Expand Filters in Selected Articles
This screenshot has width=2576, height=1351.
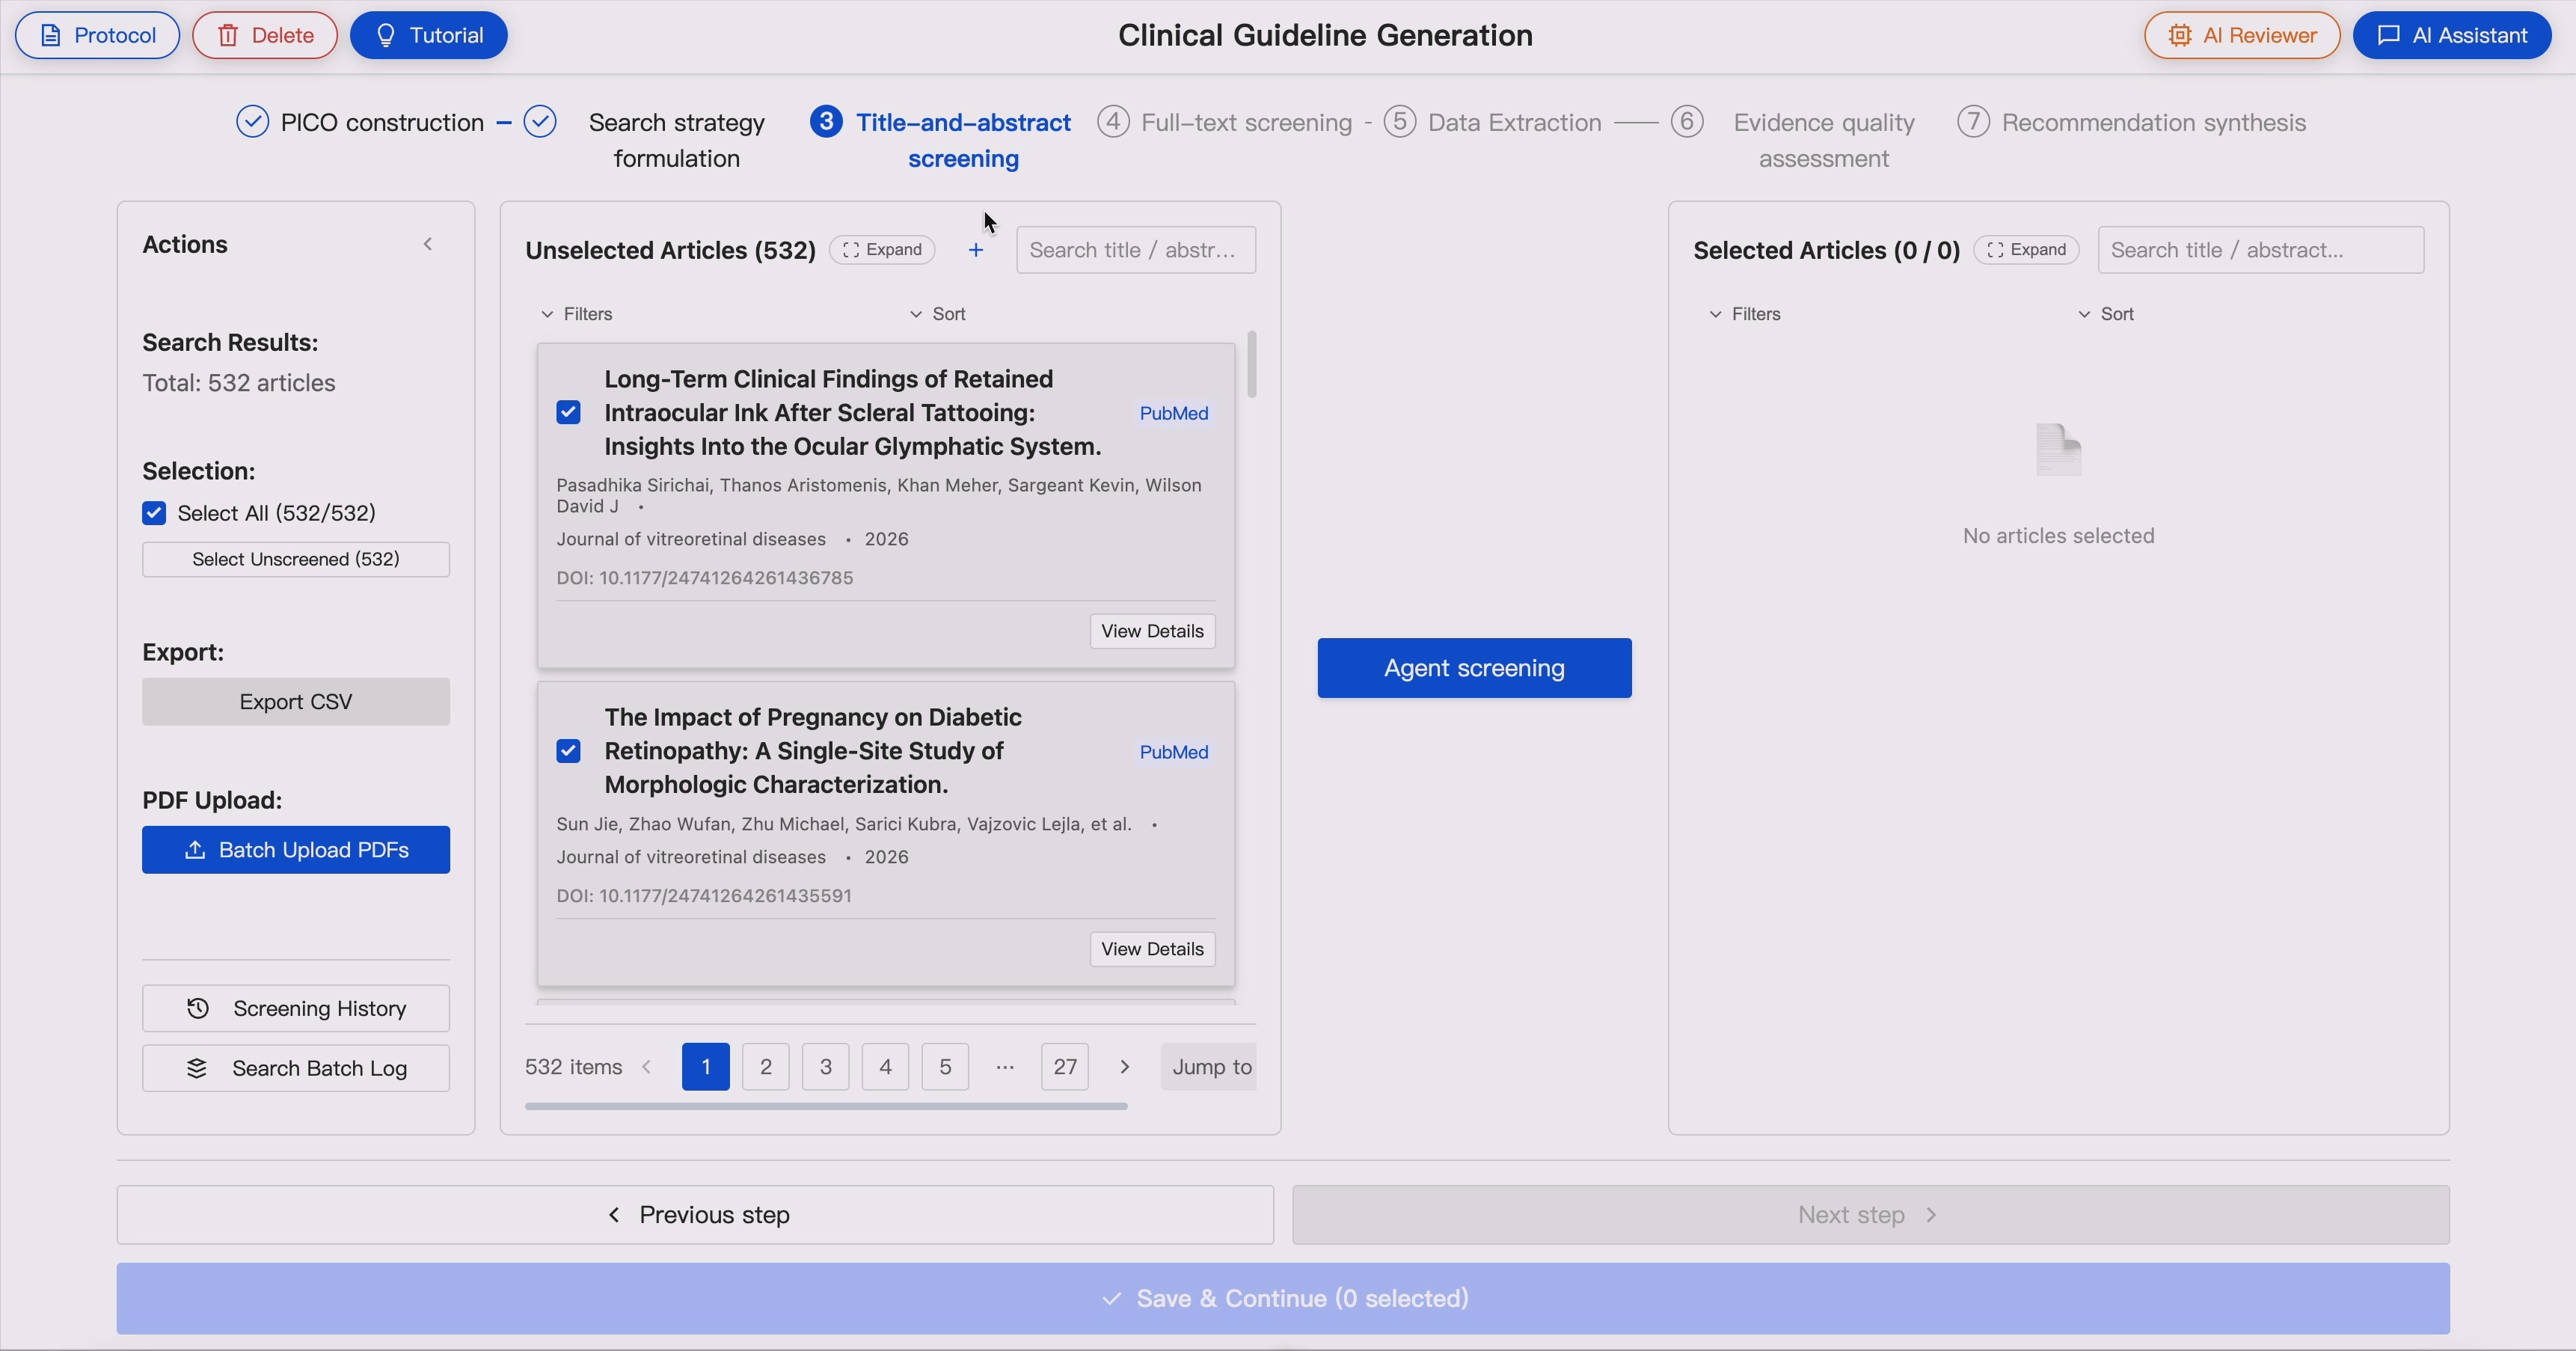(x=1745, y=314)
